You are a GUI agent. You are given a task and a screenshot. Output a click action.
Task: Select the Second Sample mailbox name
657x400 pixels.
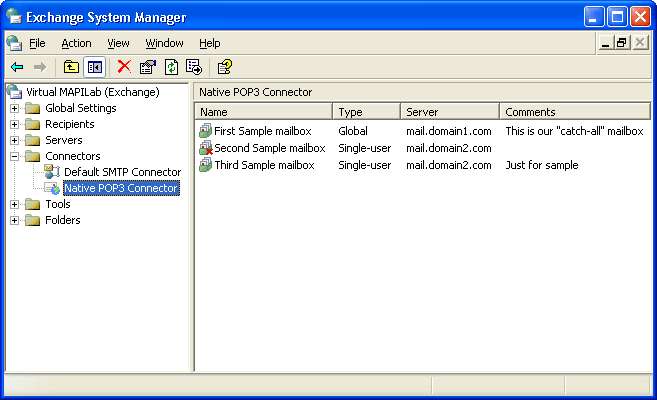(270, 148)
